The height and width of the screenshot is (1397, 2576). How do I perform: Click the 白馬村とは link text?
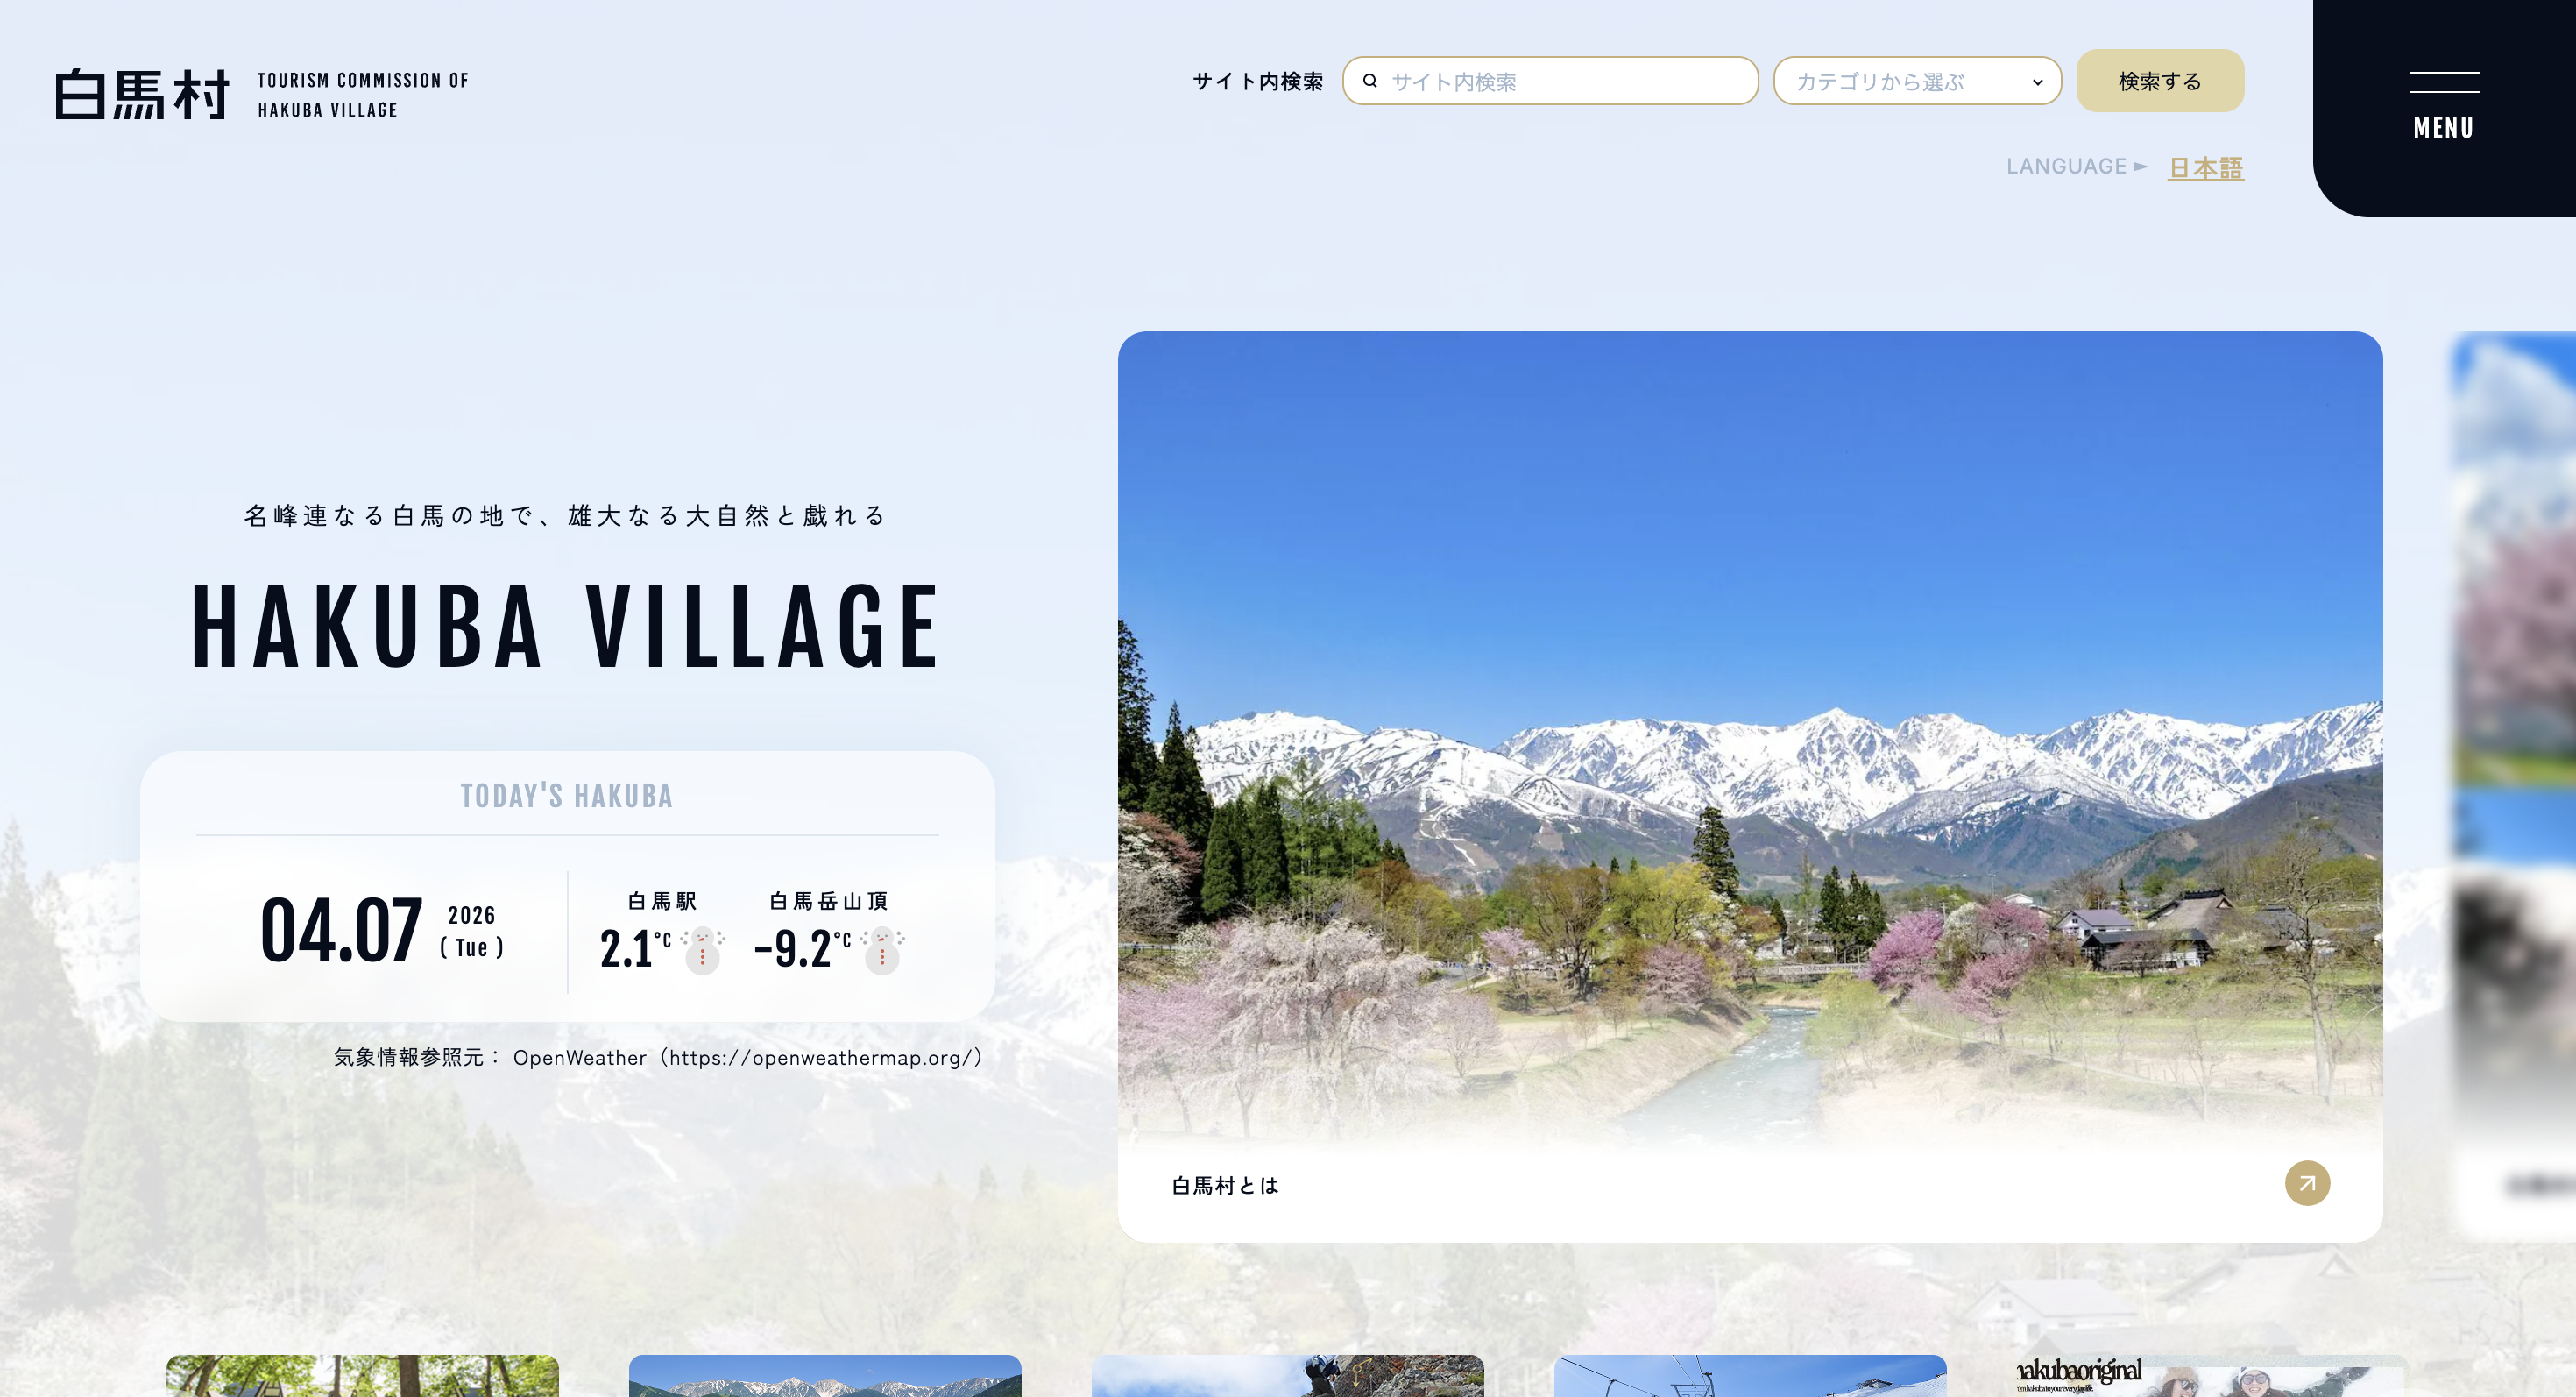click(1225, 1185)
